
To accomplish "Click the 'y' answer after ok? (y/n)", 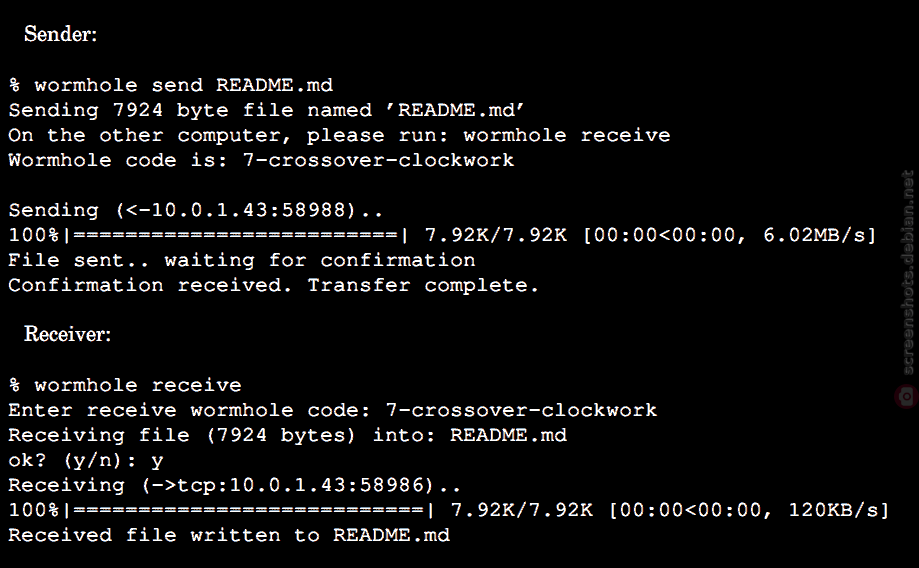I will pos(157,461).
